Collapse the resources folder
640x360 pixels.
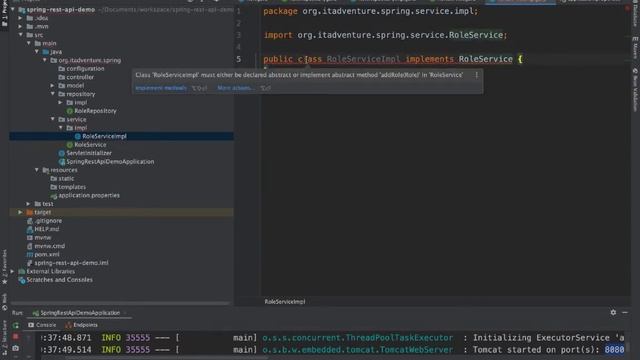tap(37, 170)
